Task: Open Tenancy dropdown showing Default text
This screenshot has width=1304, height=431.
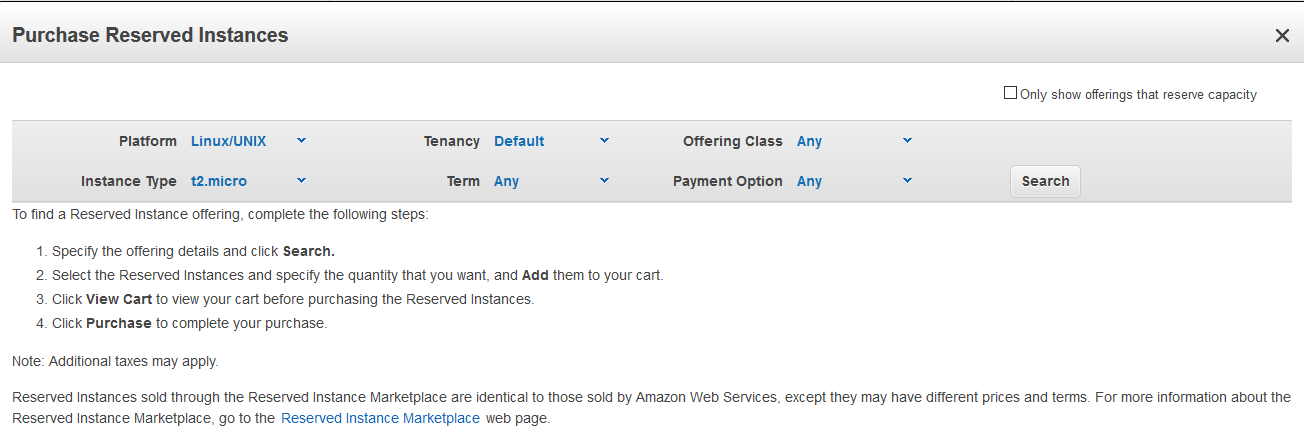Action: click(519, 141)
